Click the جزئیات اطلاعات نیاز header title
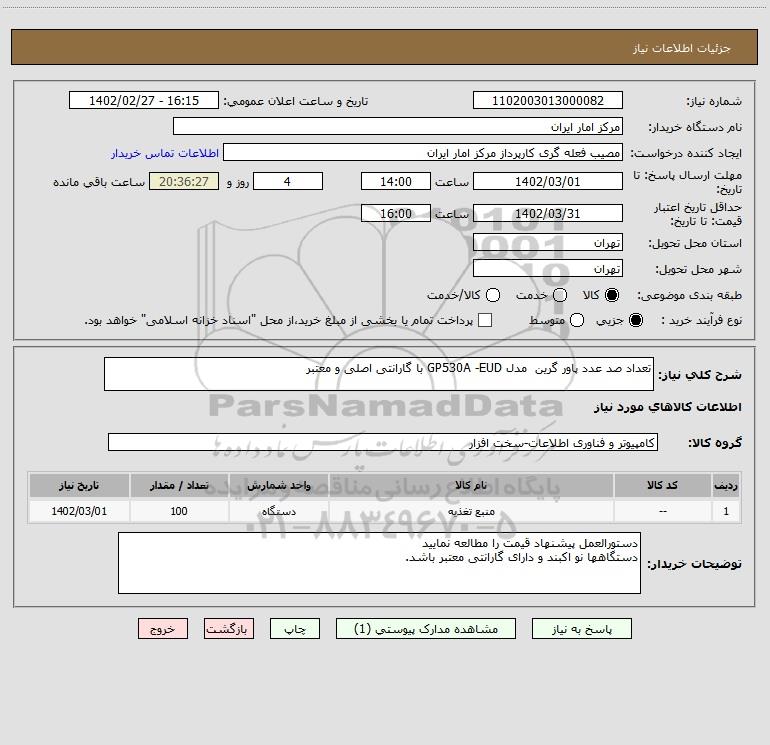770x745 pixels. click(x=682, y=48)
